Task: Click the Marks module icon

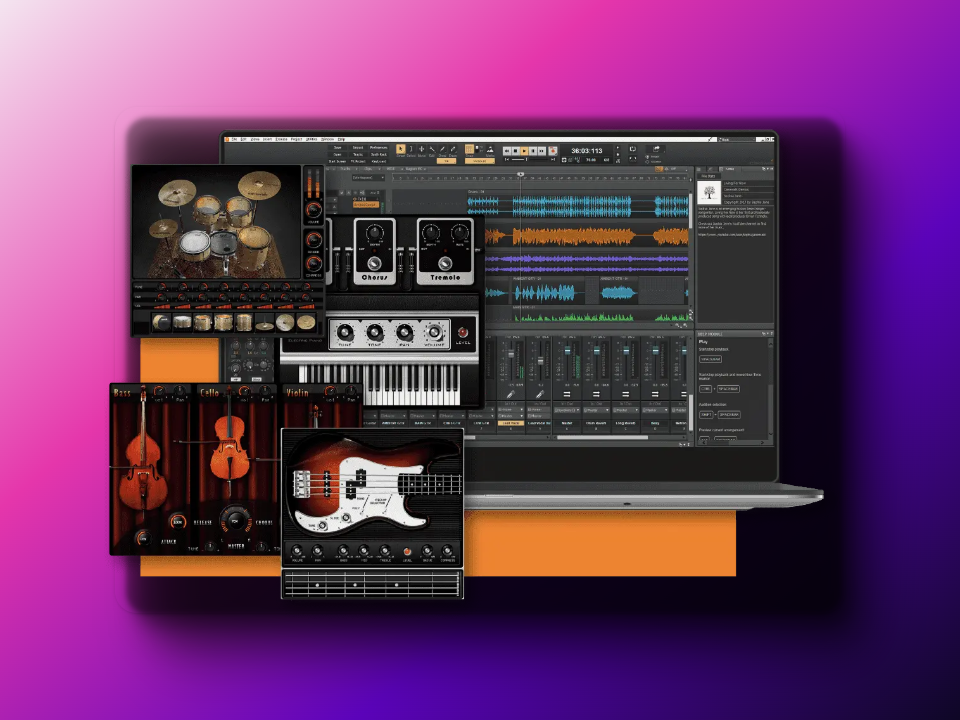Action: click(x=490, y=150)
